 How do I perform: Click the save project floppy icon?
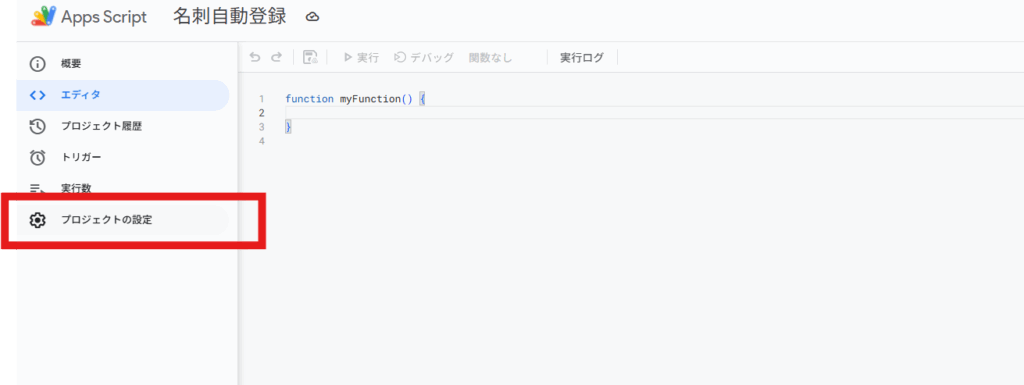(310, 57)
